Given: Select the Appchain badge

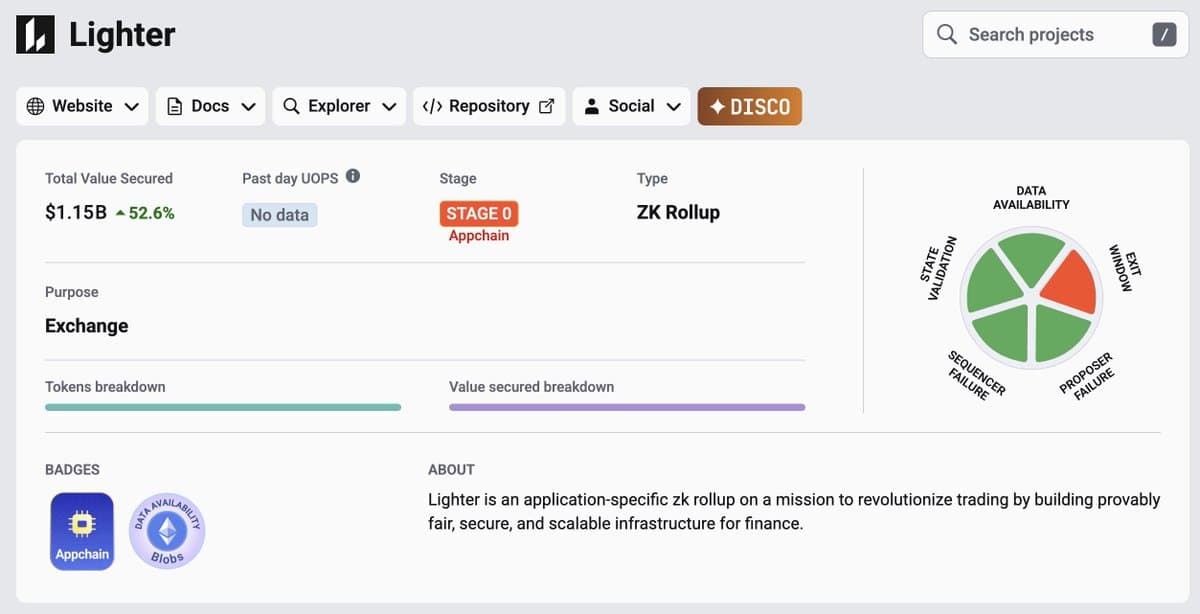Looking at the screenshot, I should pyautogui.click(x=81, y=530).
